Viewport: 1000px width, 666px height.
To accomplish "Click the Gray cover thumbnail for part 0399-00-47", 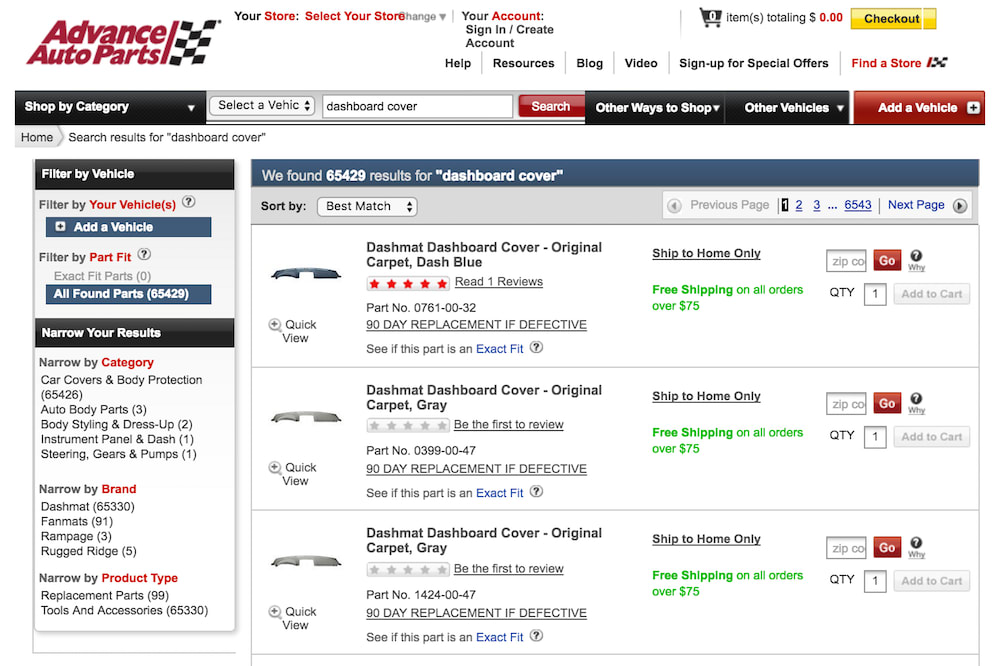I will (x=306, y=418).
